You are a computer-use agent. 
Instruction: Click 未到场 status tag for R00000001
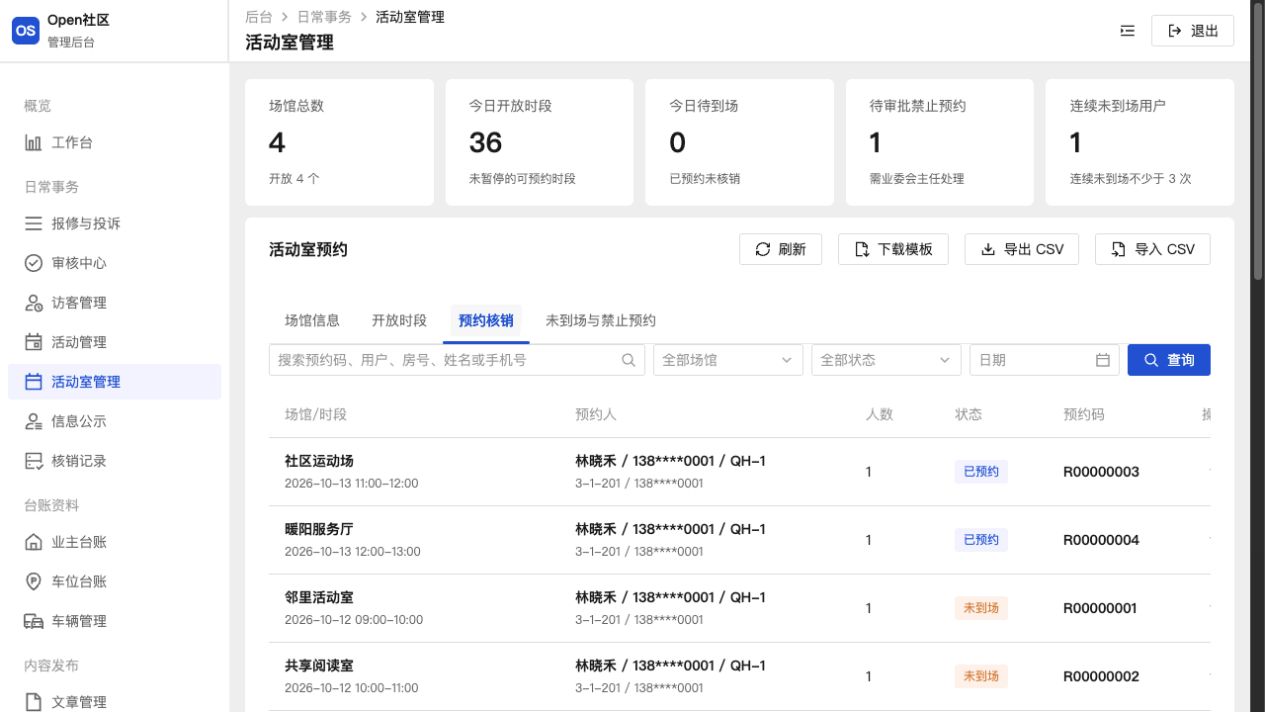981,608
